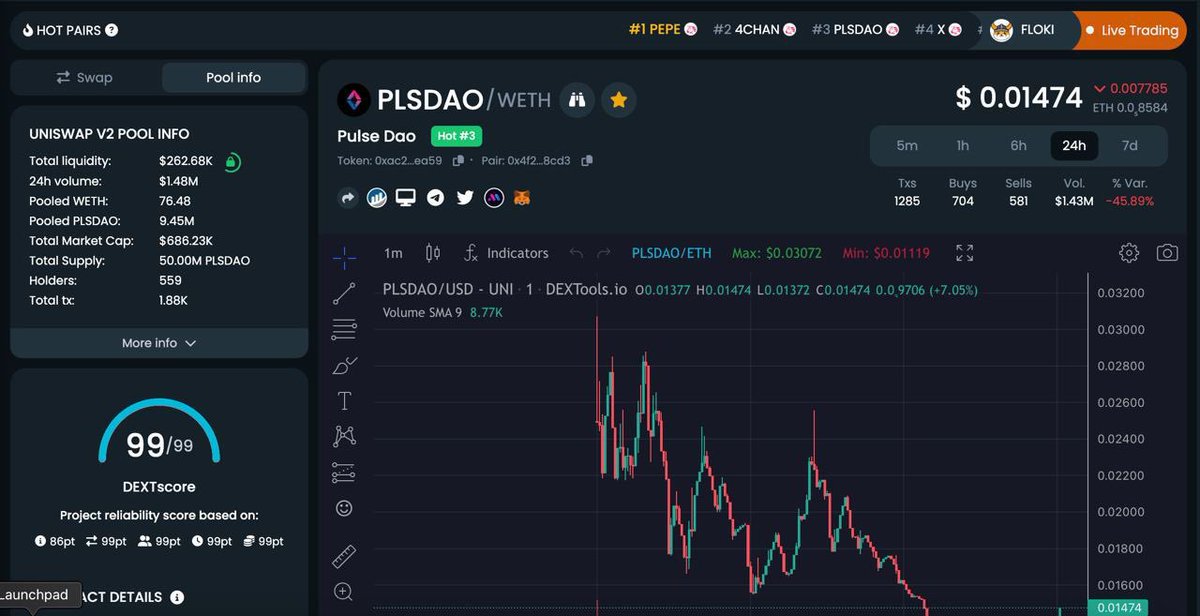Open the 1m chart interval dropdown
The width and height of the screenshot is (1200, 616).
tap(394, 253)
